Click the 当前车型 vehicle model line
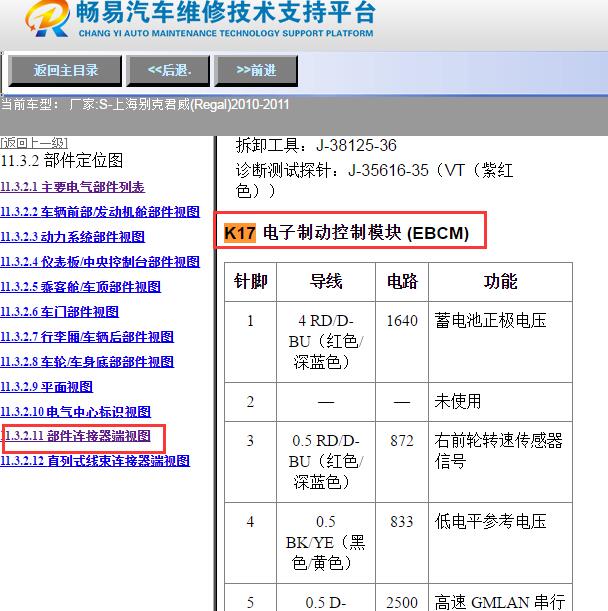Viewport: 608px width, 611px height. (x=145, y=104)
